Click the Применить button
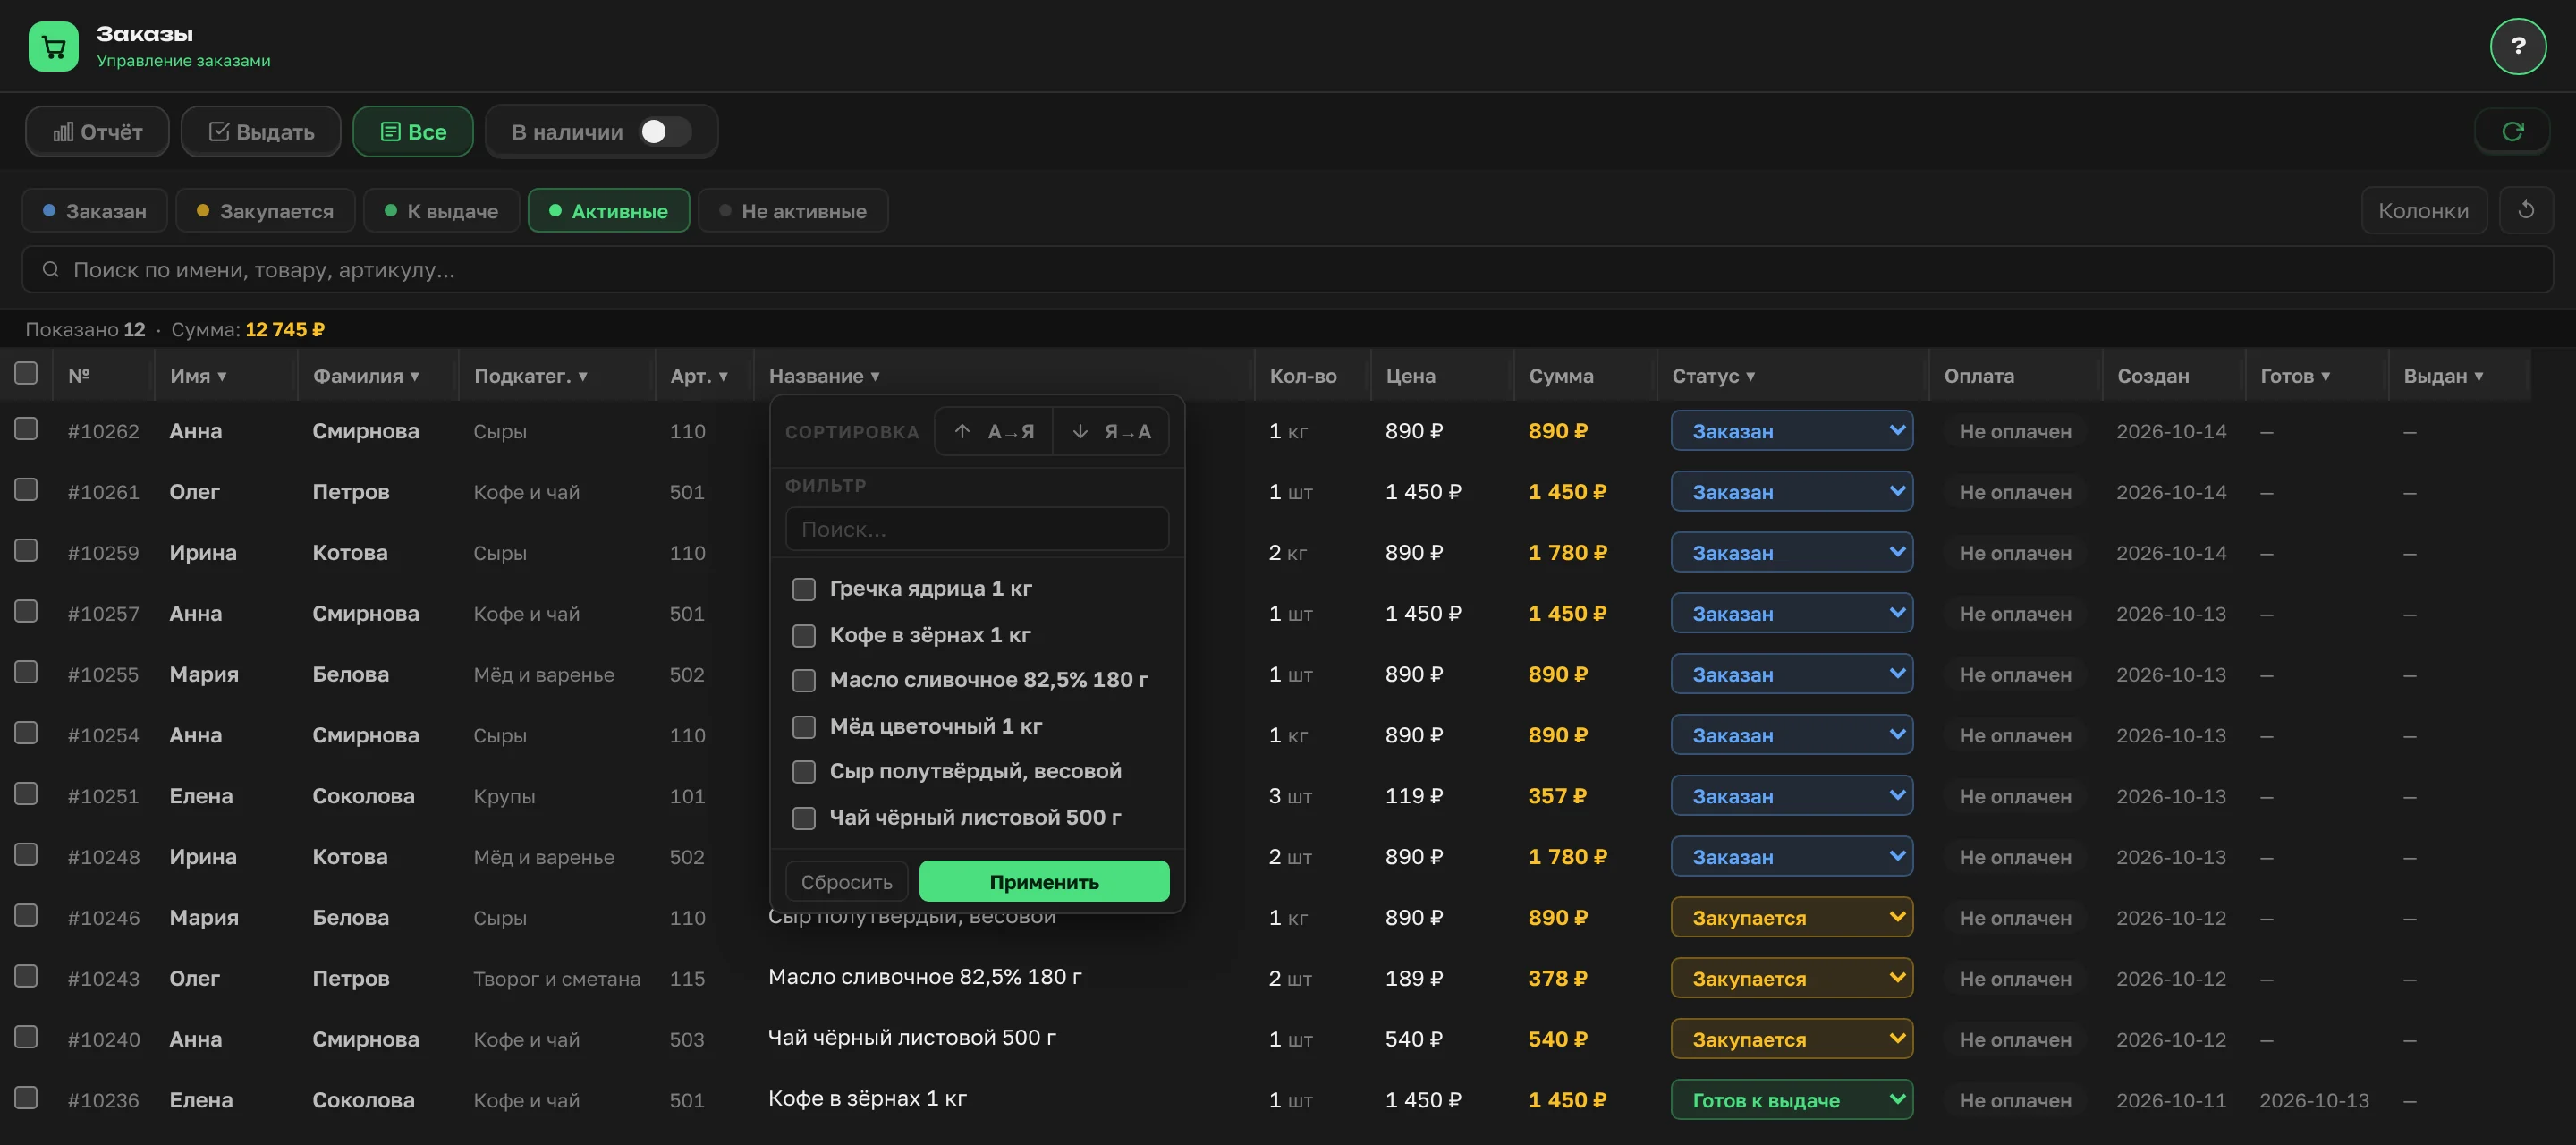This screenshot has height=1145, width=2576. pyautogui.click(x=1044, y=882)
